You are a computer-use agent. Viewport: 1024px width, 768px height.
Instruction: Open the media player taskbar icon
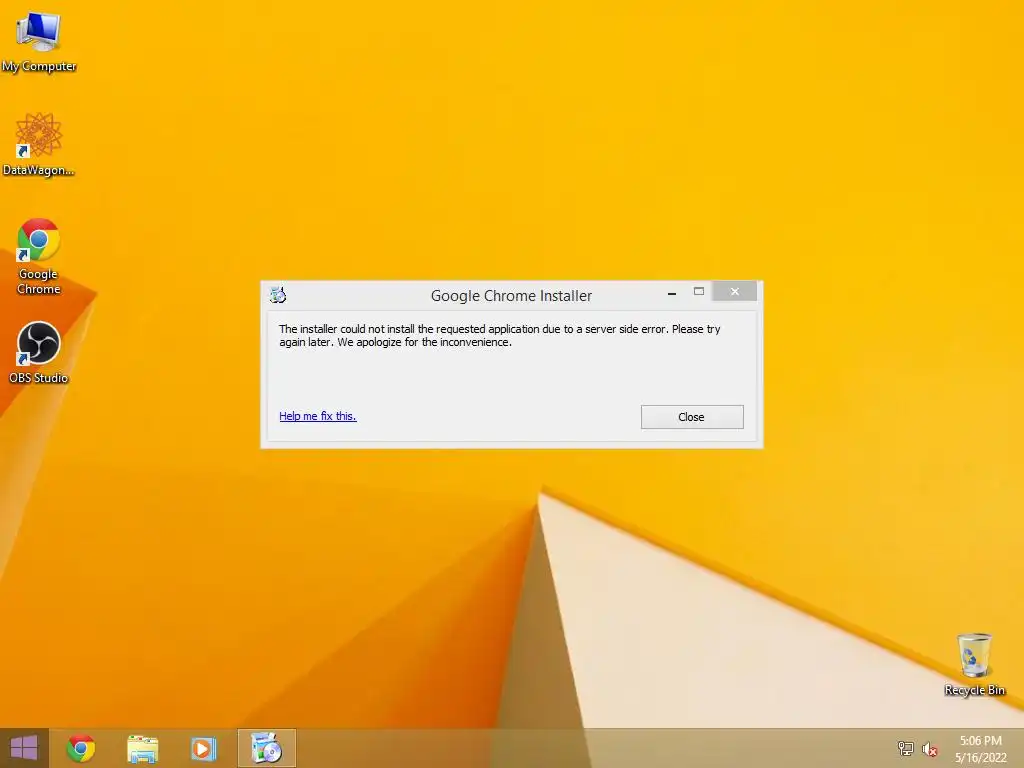[203, 748]
